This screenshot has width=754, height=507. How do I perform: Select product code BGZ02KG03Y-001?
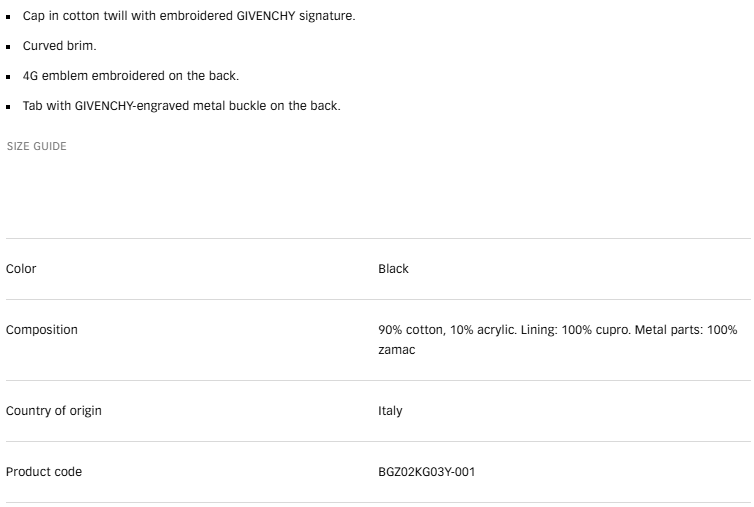pos(427,472)
